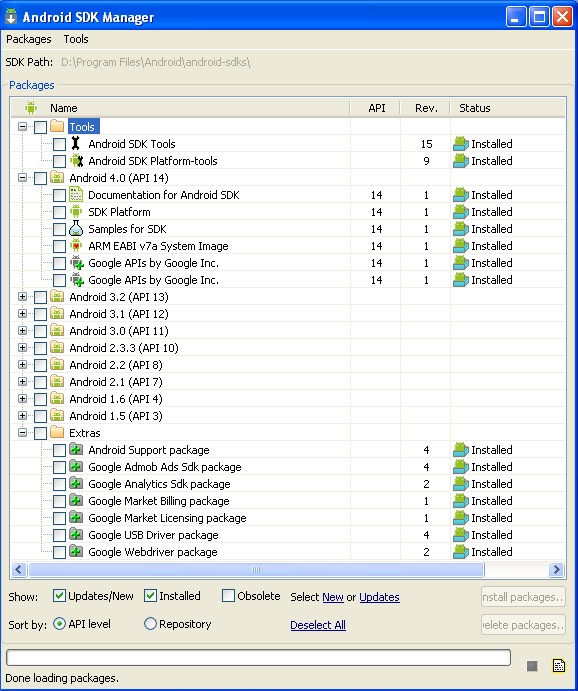Click the wrench icon beside Android SDK Tools
Viewport: 578px width, 691px height.
pyautogui.click(x=76, y=144)
